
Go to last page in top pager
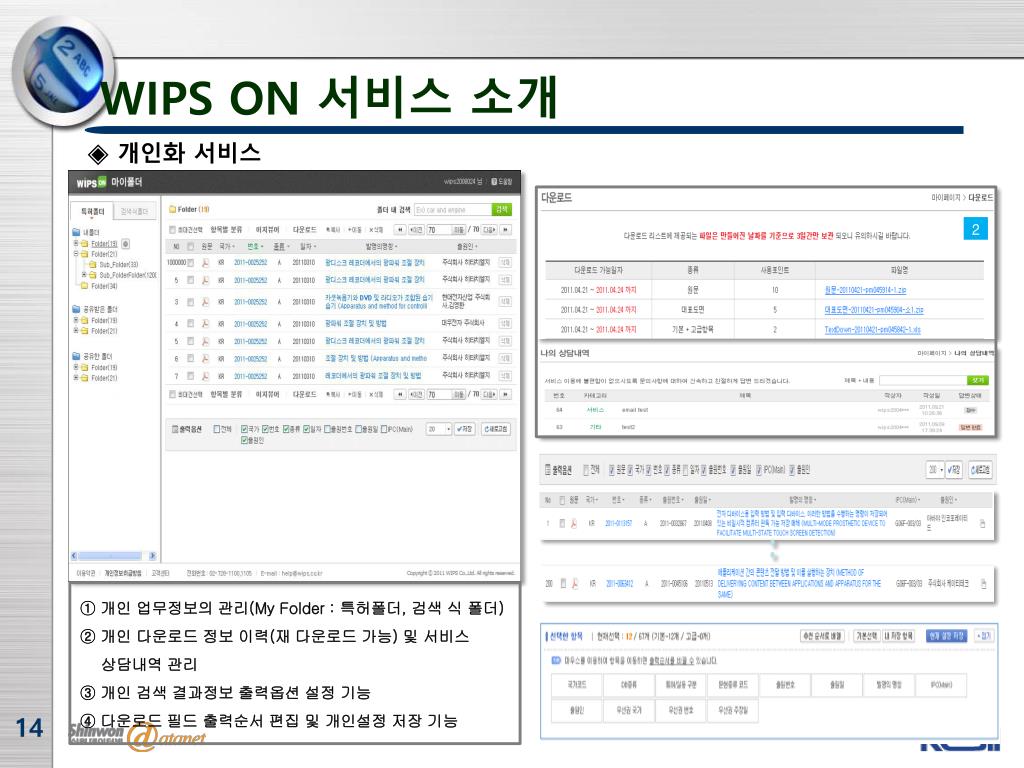point(505,230)
